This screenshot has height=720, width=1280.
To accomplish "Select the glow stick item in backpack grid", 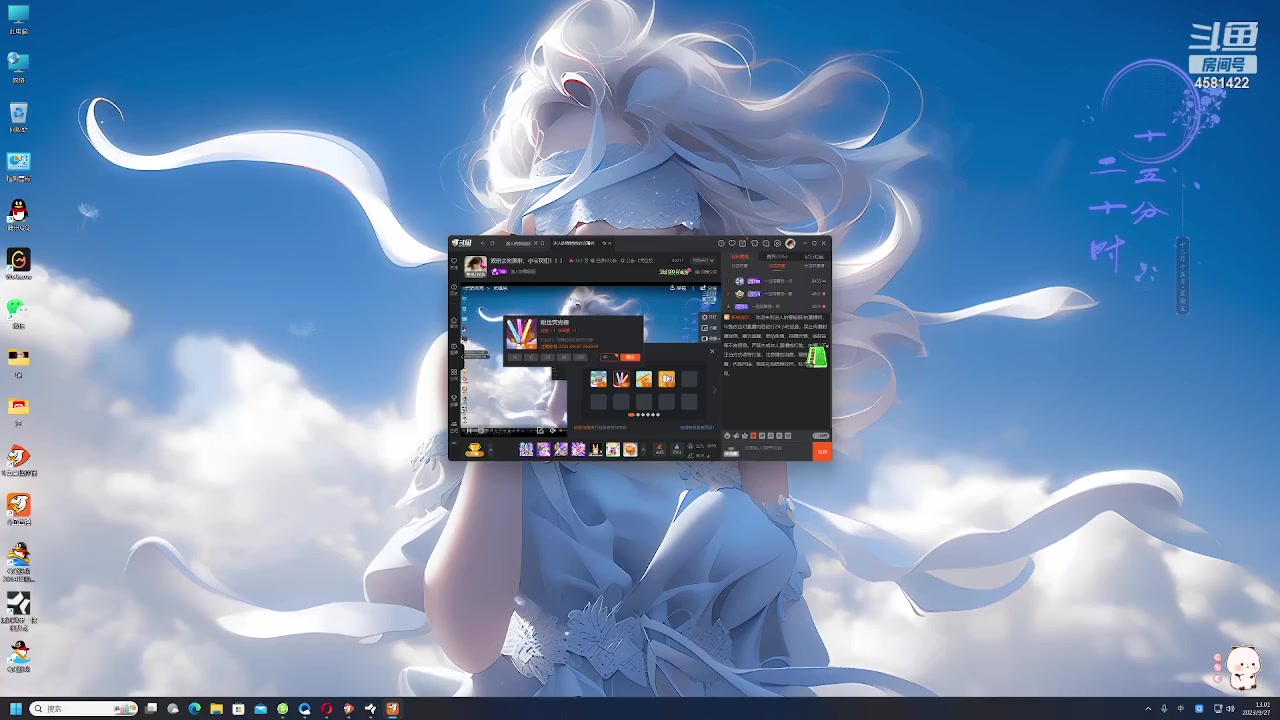I will pyautogui.click(x=621, y=379).
